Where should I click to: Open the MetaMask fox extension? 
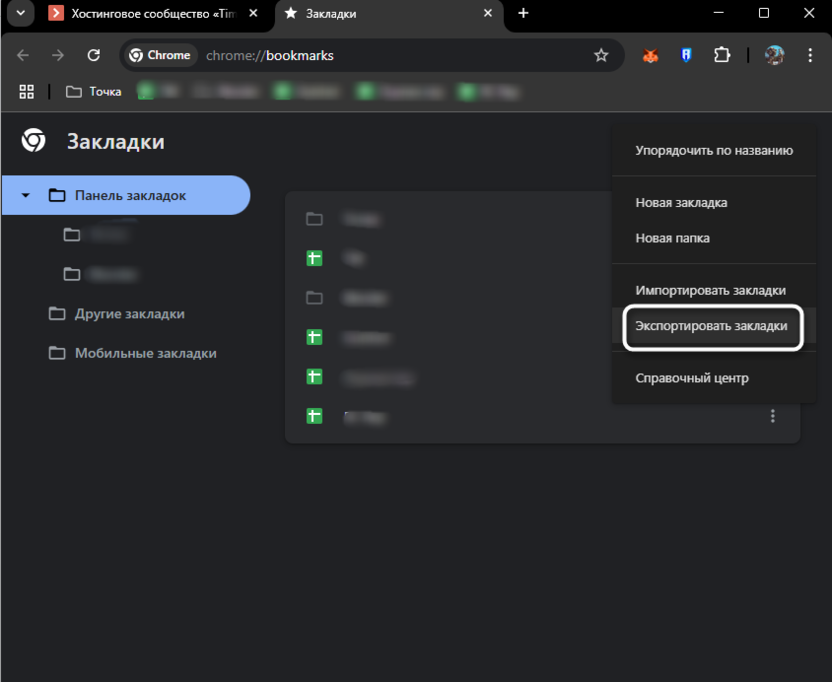pyautogui.click(x=651, y=55)
